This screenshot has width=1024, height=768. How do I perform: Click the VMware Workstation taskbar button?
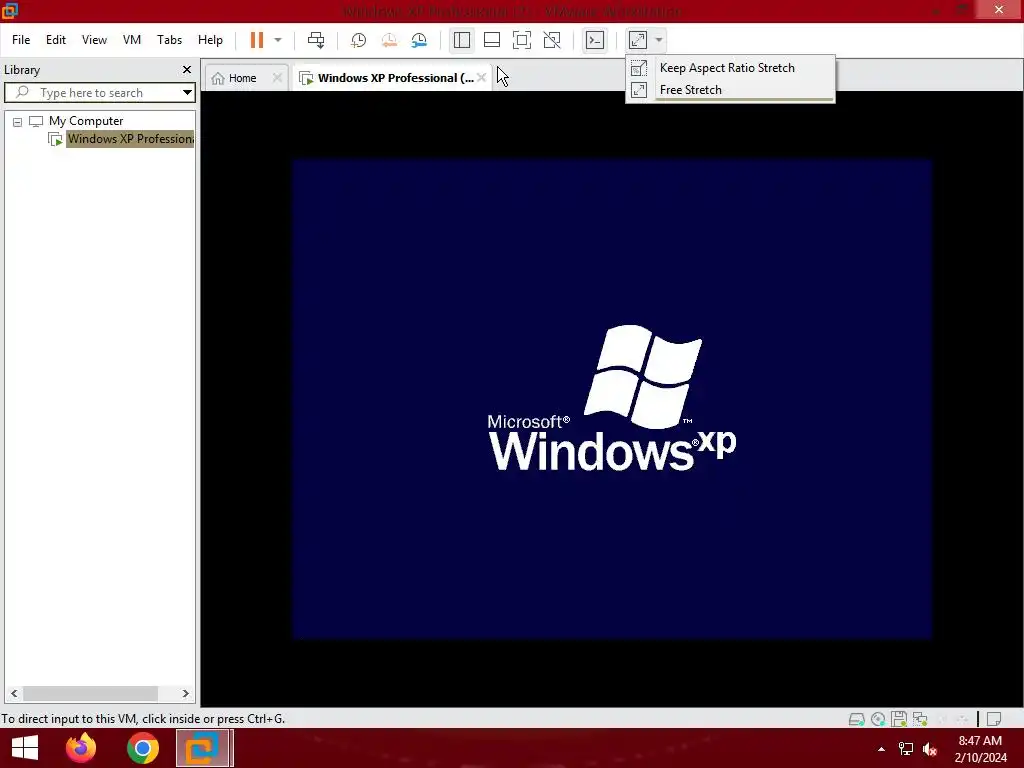point(204,748)
